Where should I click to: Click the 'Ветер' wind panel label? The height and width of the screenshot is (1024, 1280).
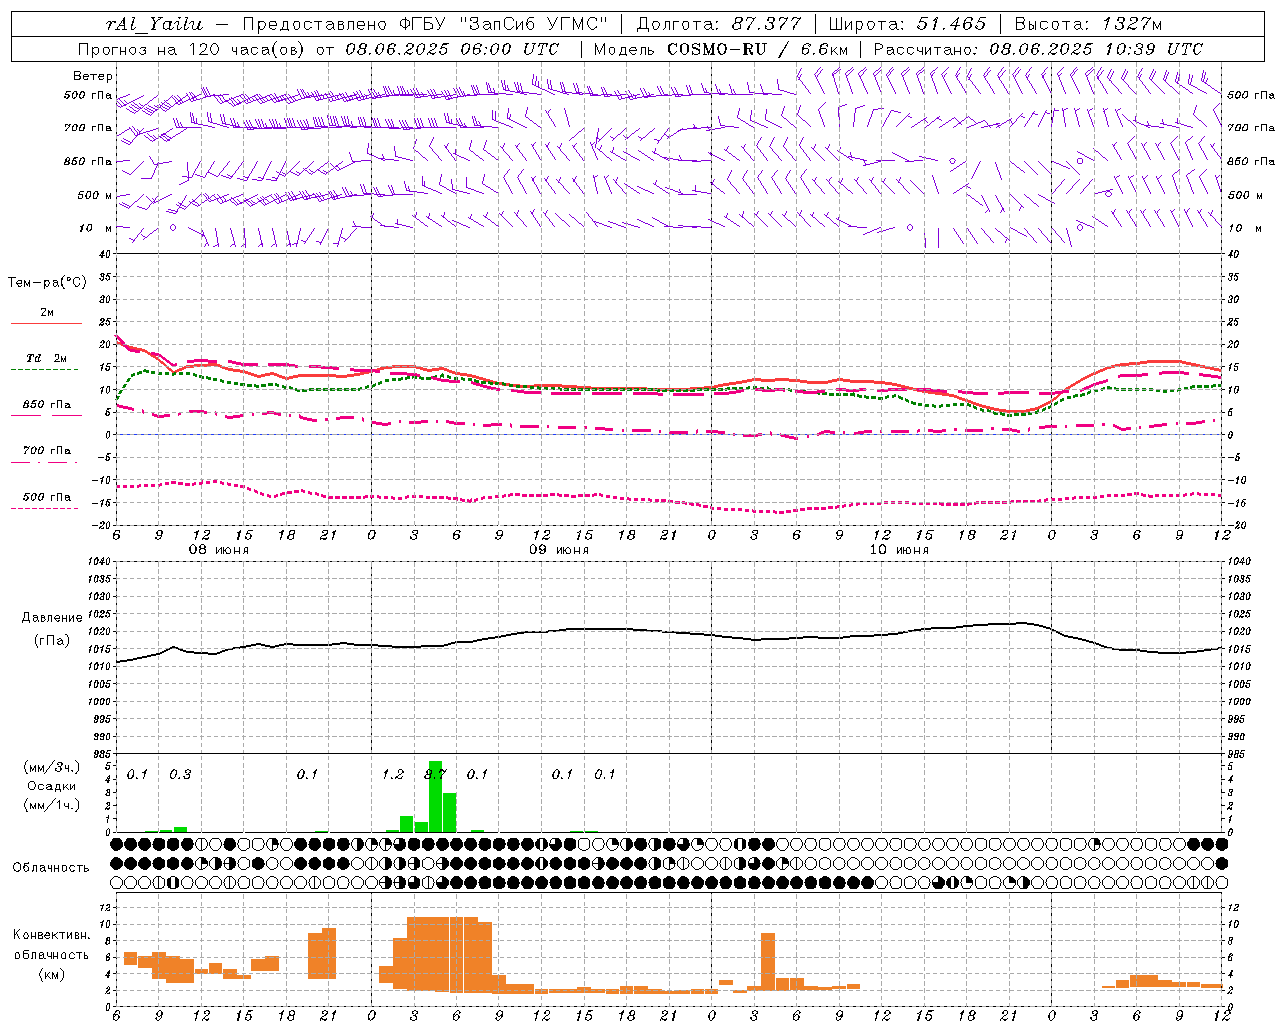(93, 76)
